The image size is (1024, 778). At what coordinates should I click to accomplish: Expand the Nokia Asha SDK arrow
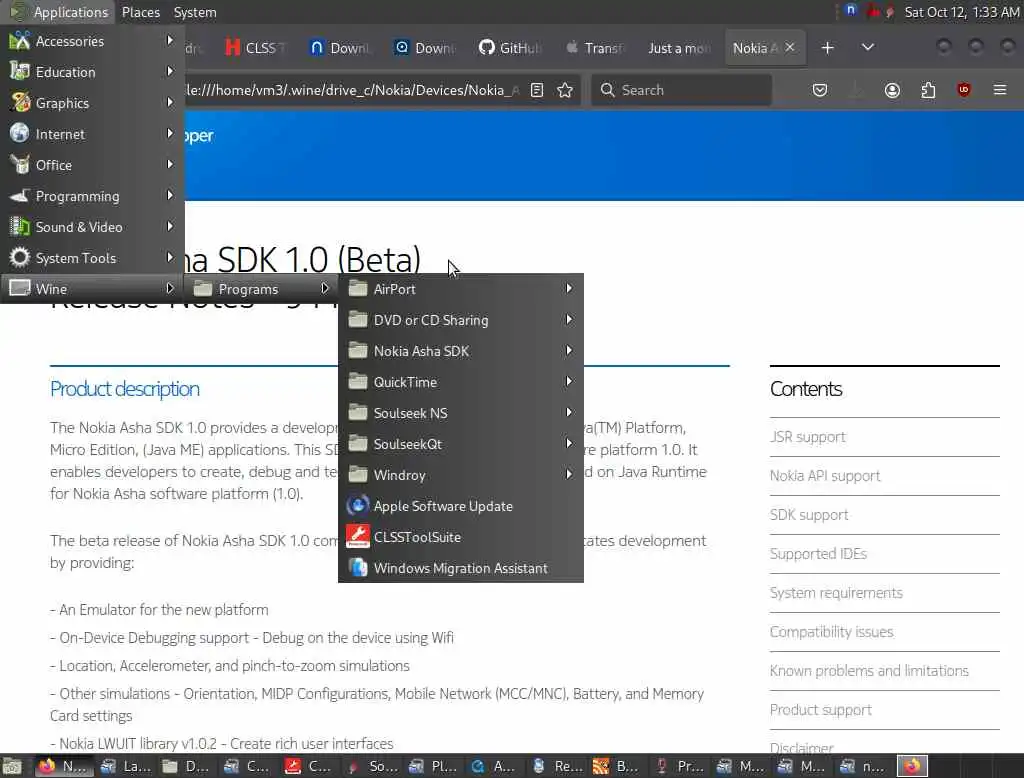[569, 350]
